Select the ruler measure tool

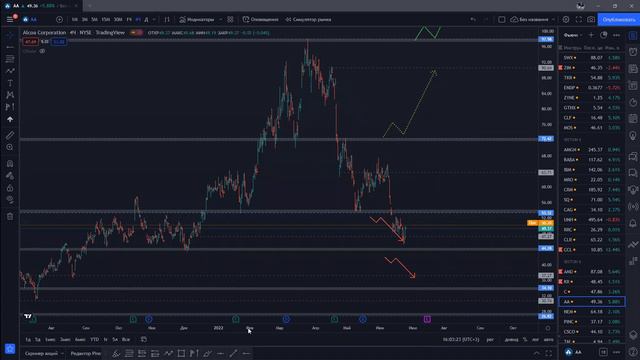(x=10, y=135)
